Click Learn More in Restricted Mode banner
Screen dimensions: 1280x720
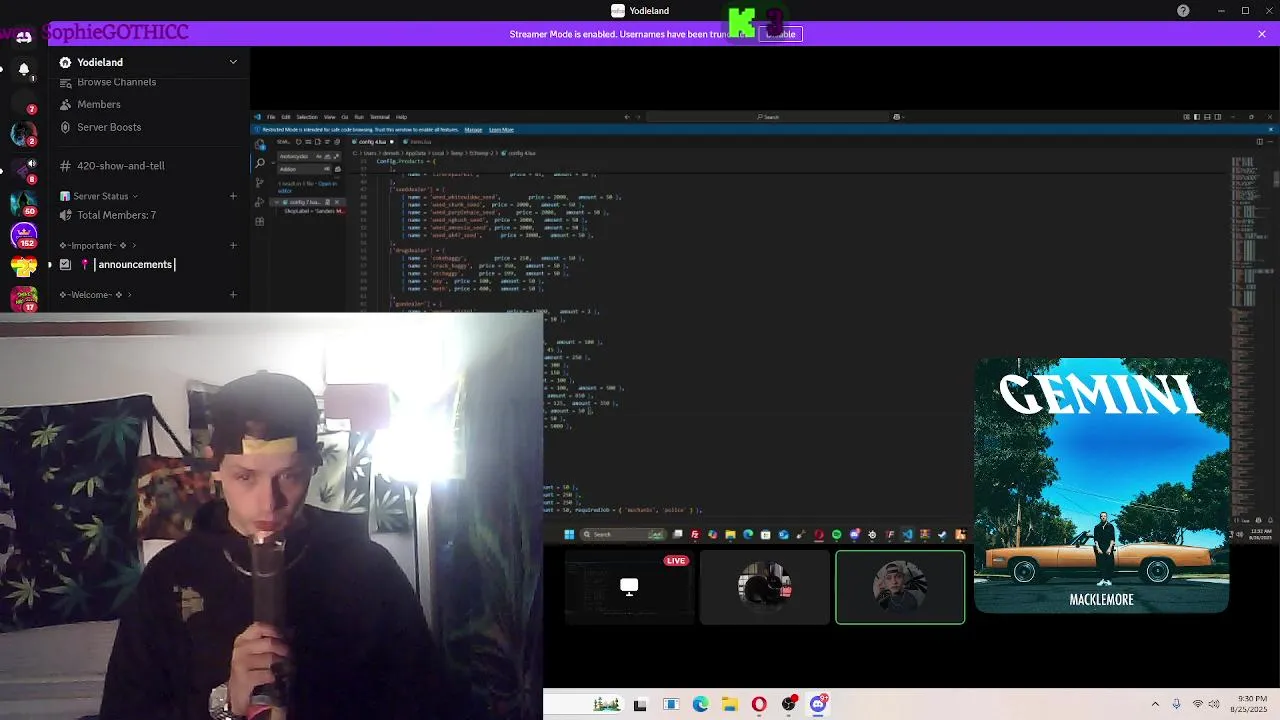501,129
